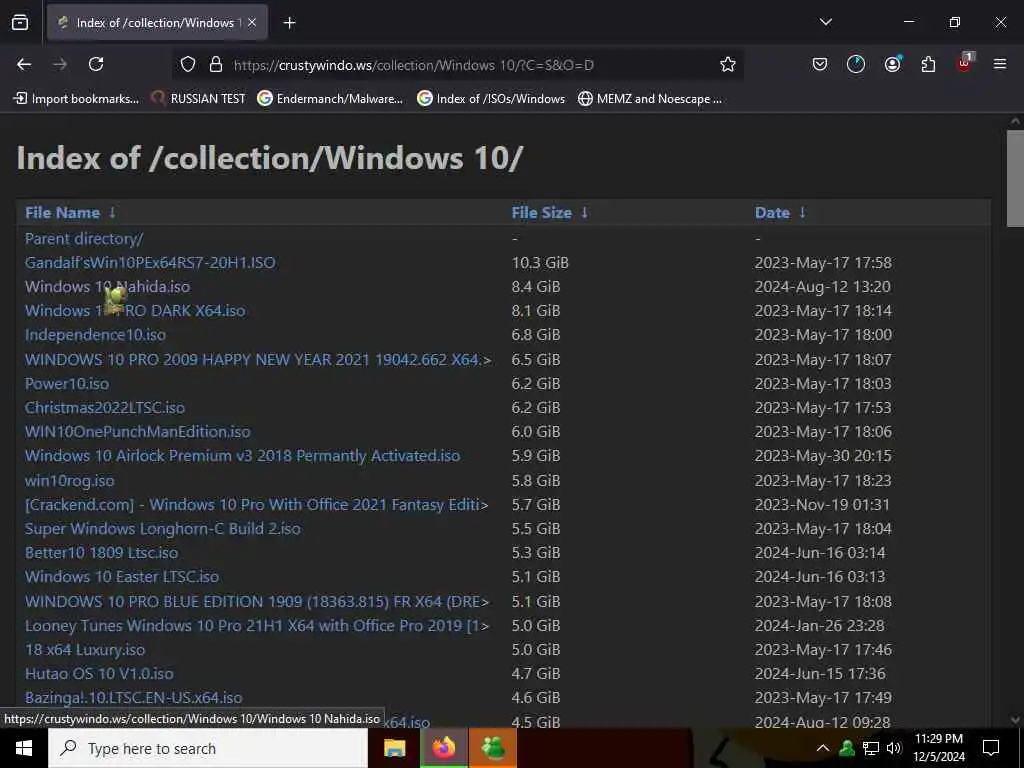Sort listing by Date header

[x=772, y=213]
